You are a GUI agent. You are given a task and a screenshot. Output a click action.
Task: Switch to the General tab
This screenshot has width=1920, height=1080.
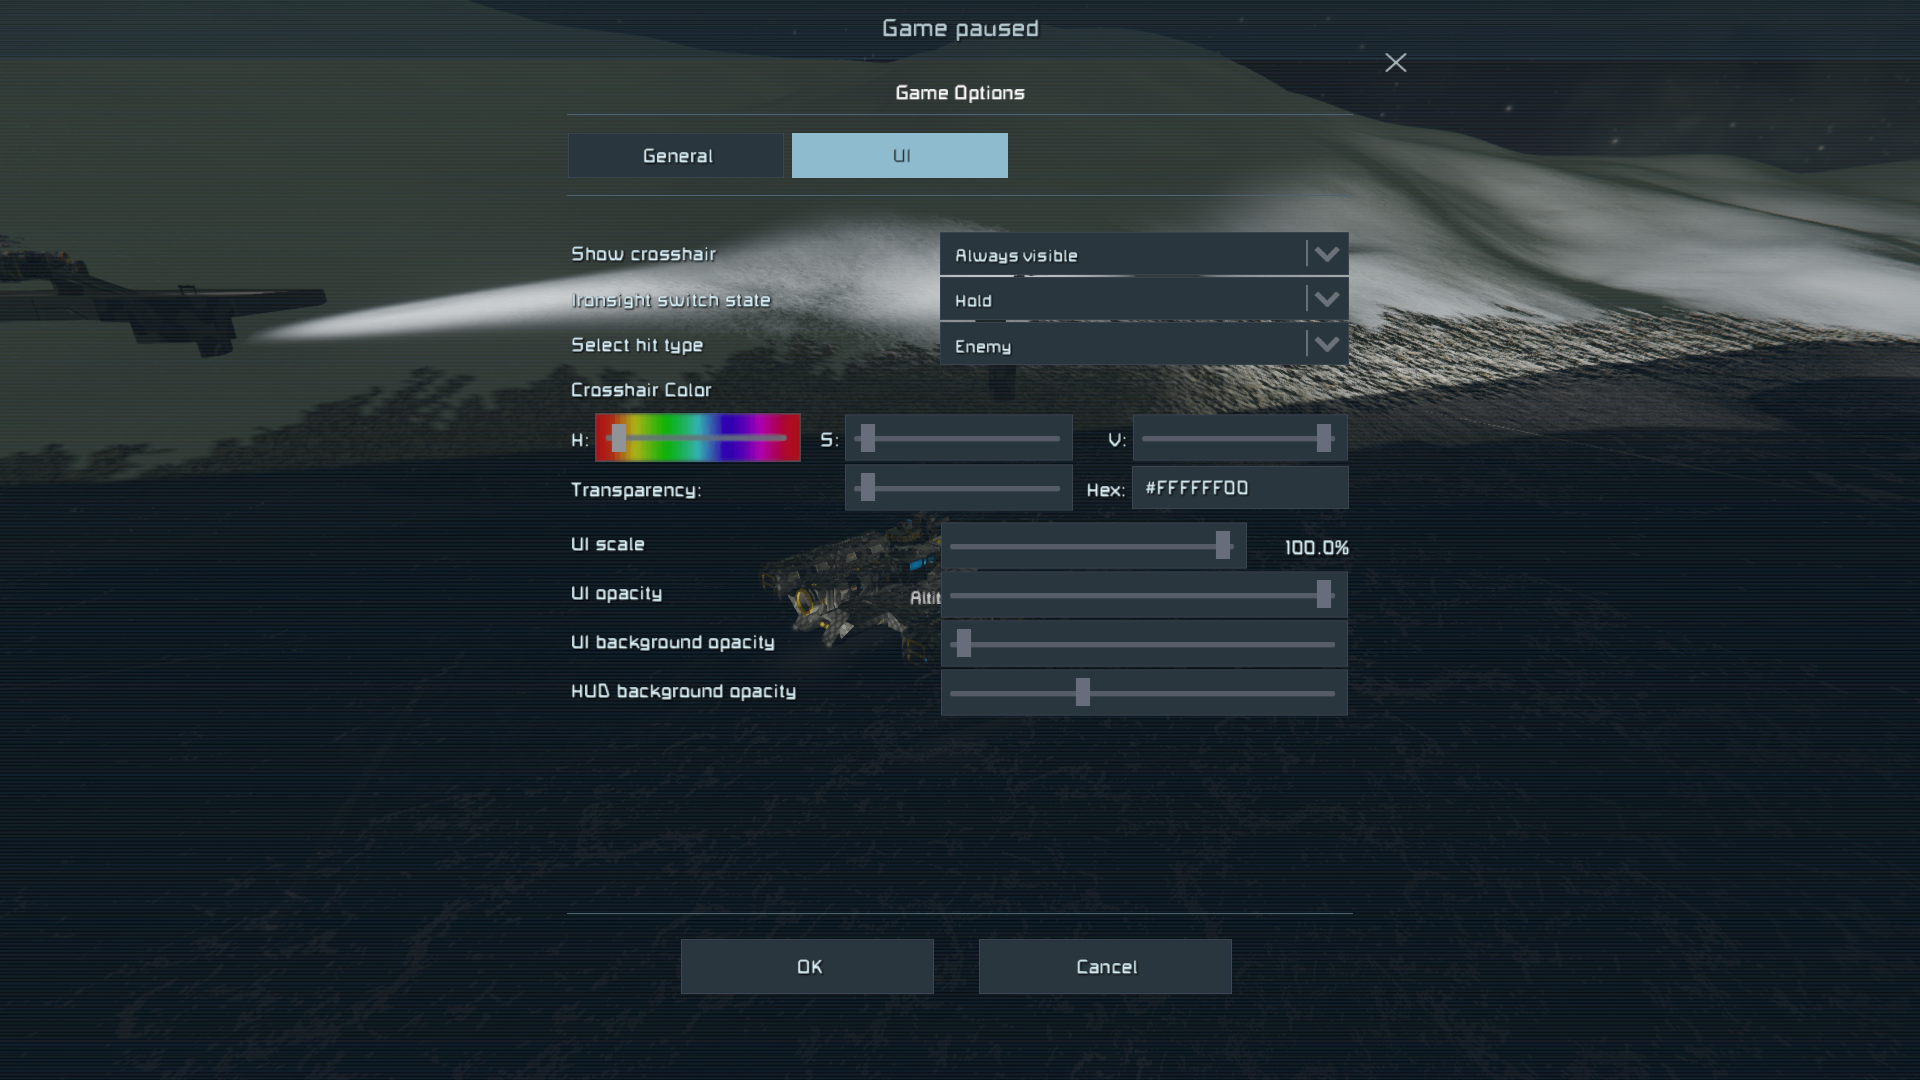point(677,156)
